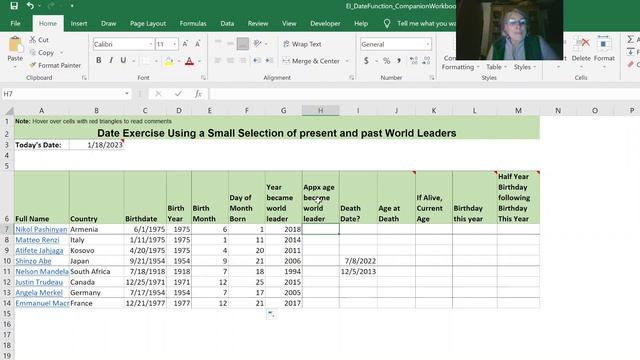Switch to the Formulas tab
Viewport: 640px width, 360px height.
[193, 24]
